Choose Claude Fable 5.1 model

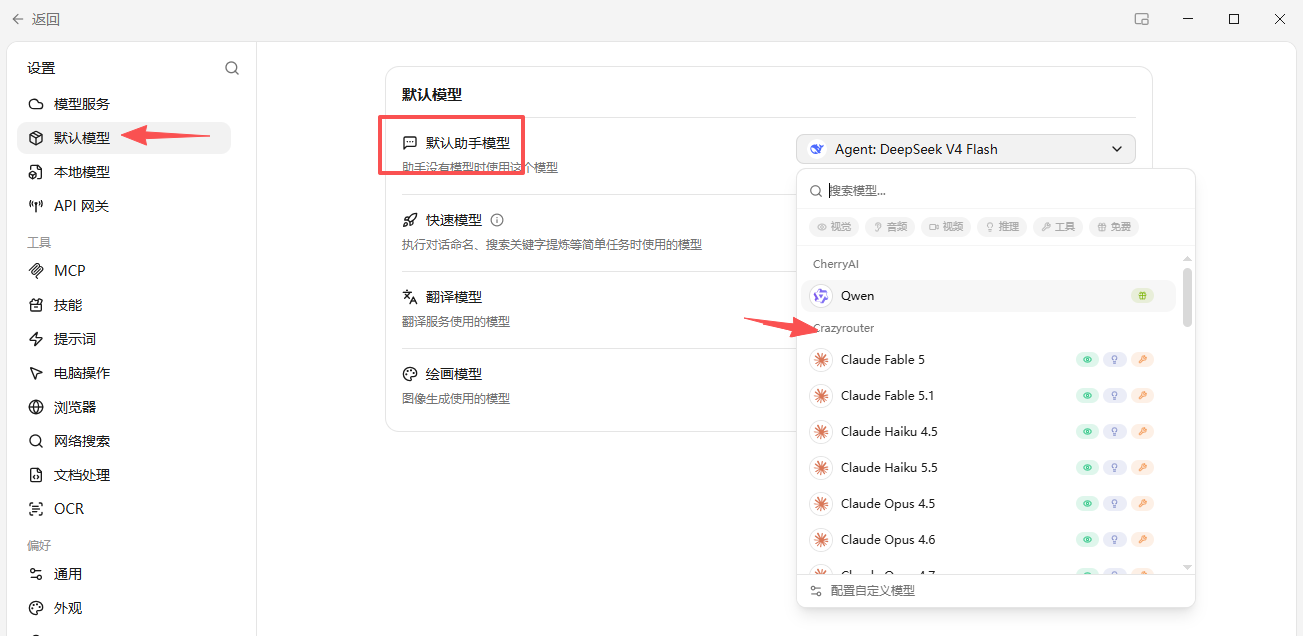(988, 396)
